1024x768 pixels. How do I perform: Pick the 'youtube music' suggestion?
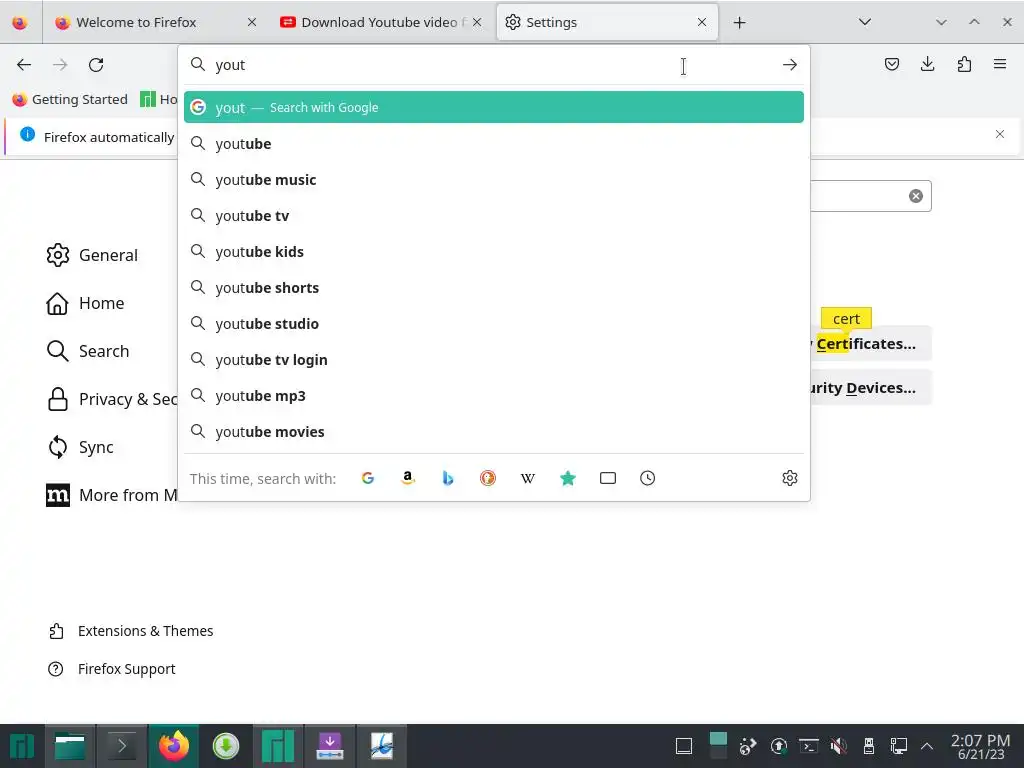(x=494, y=180)
